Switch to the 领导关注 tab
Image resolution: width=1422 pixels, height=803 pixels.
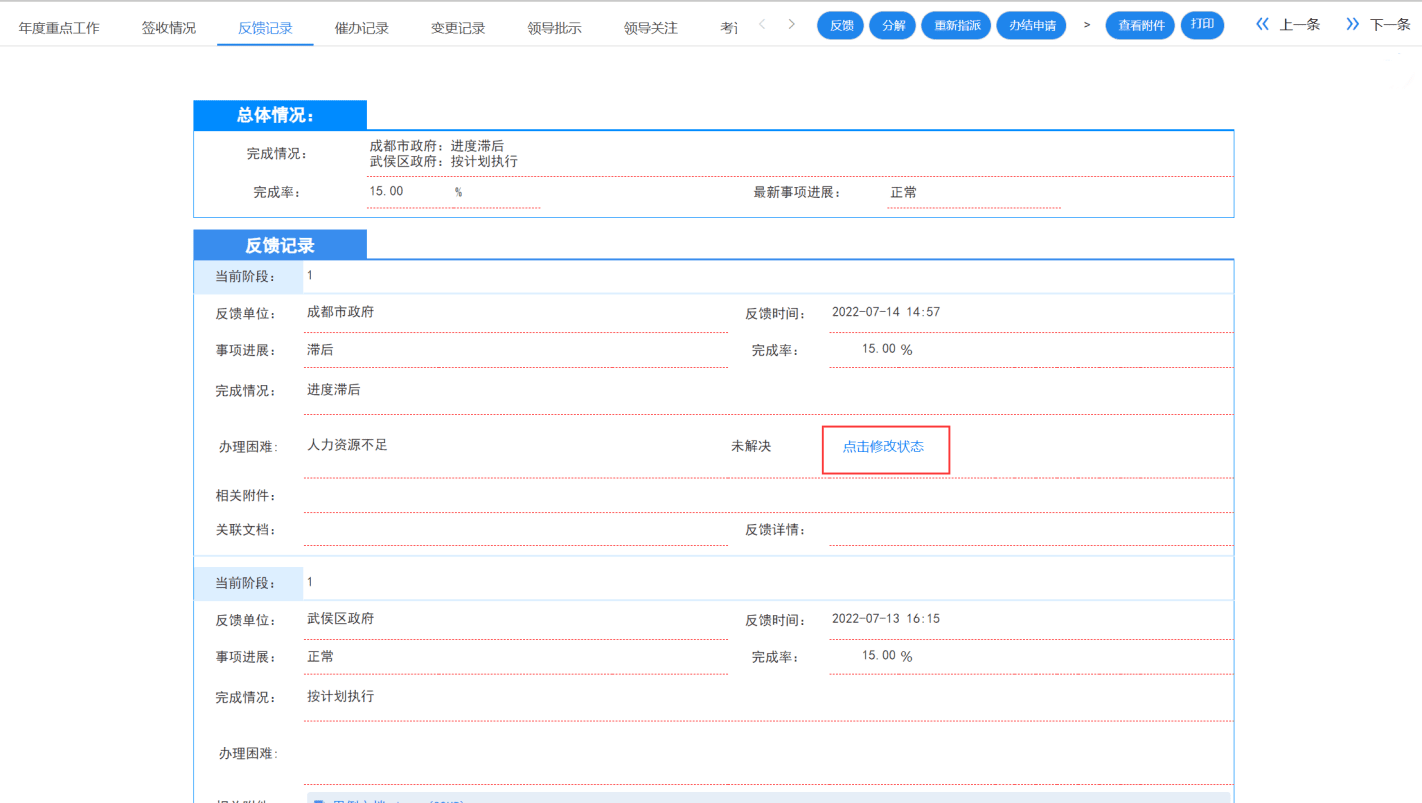[x=650, y=28]
